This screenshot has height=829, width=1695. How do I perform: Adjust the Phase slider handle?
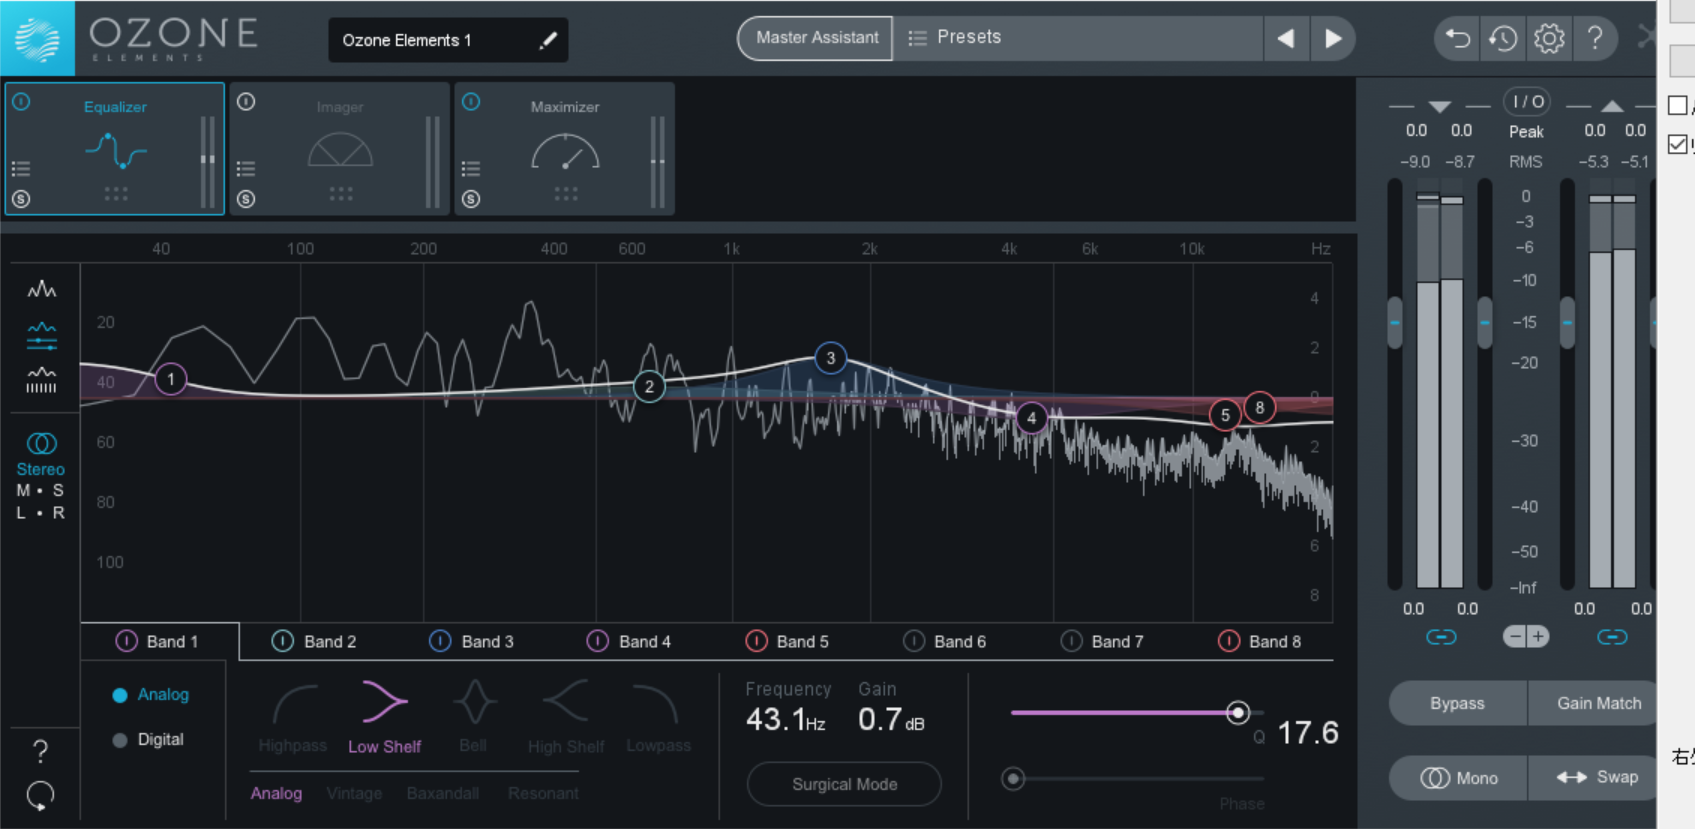point(1013,779)
